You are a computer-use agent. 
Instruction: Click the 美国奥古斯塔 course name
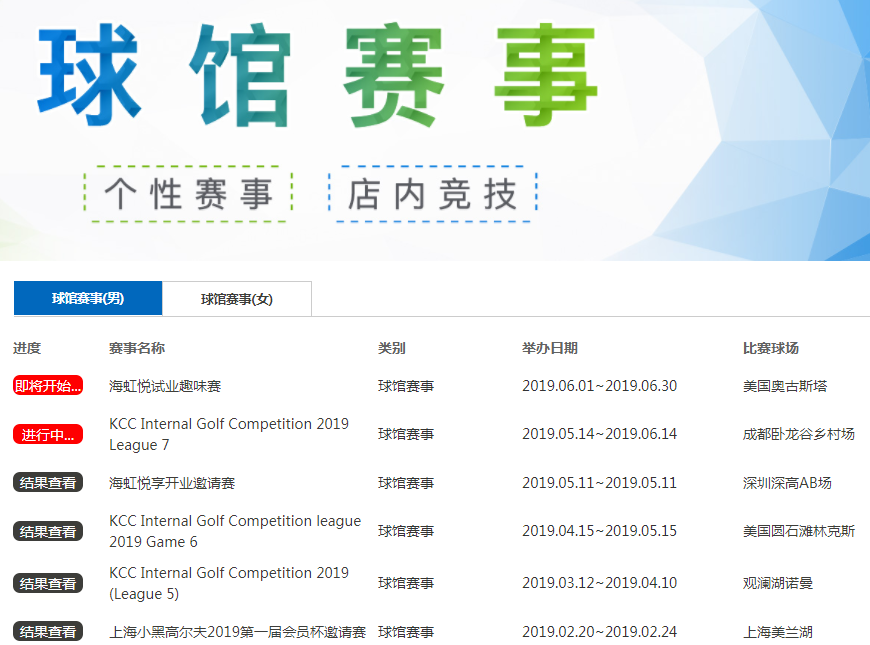tap(784, 386)
